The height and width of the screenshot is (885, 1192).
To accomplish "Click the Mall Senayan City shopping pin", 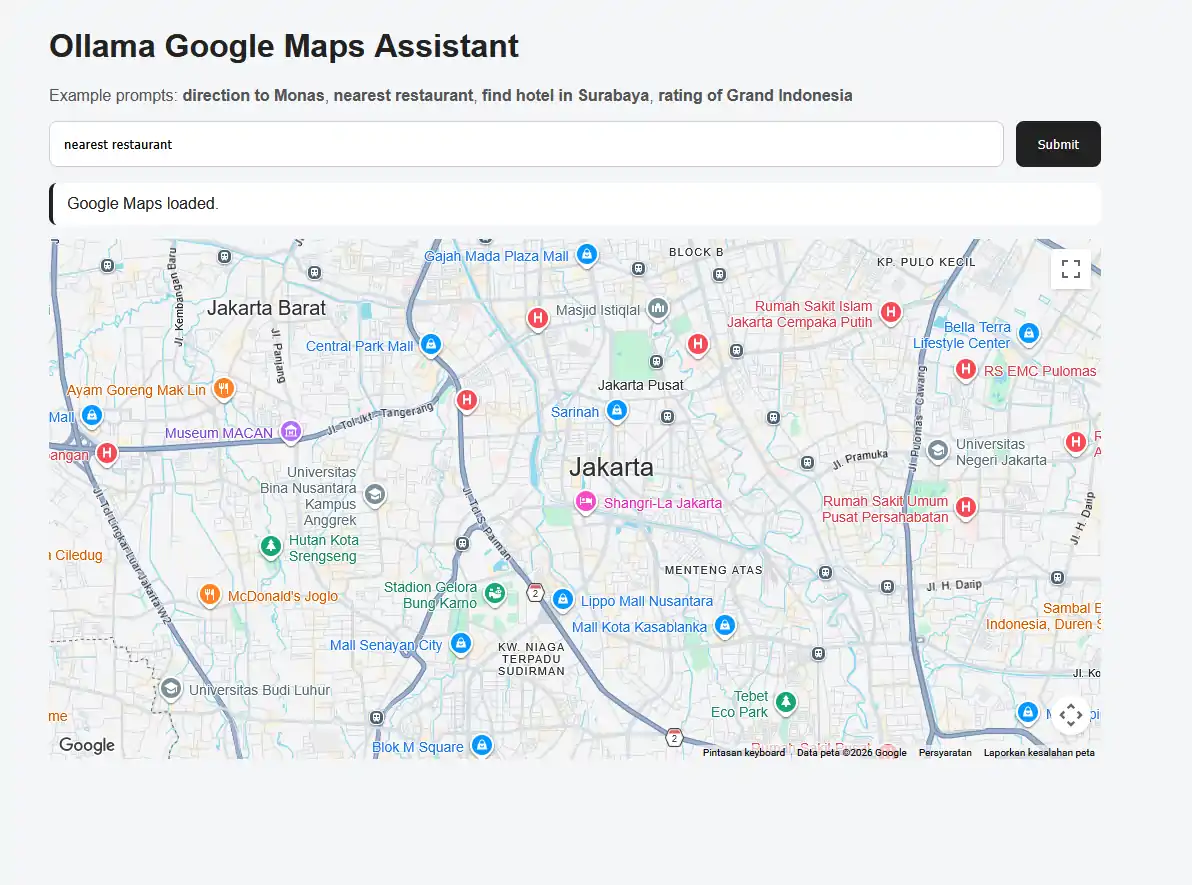I will [460, 643].
